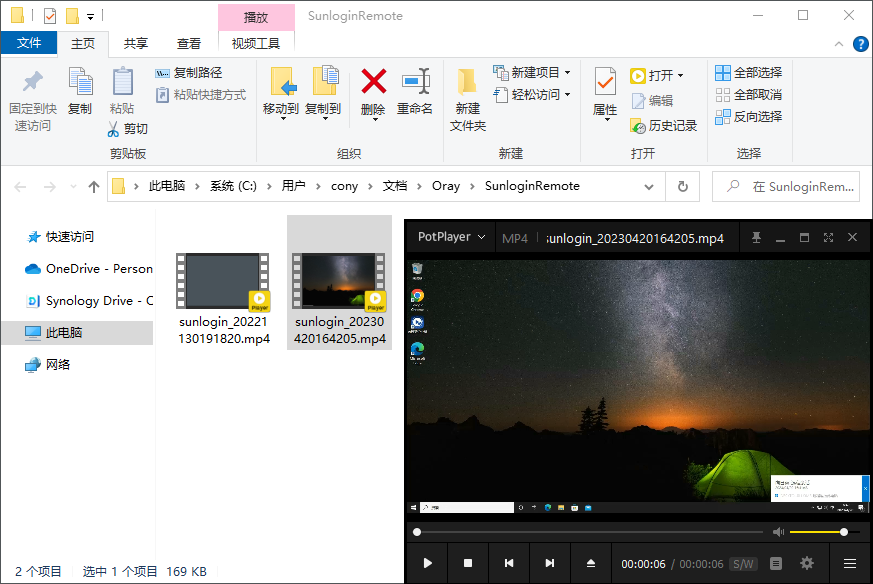Select sunlogin_20230420164205.mp4 thumbnail
Screen dimensions: 873x584
(x=339, y=283)
